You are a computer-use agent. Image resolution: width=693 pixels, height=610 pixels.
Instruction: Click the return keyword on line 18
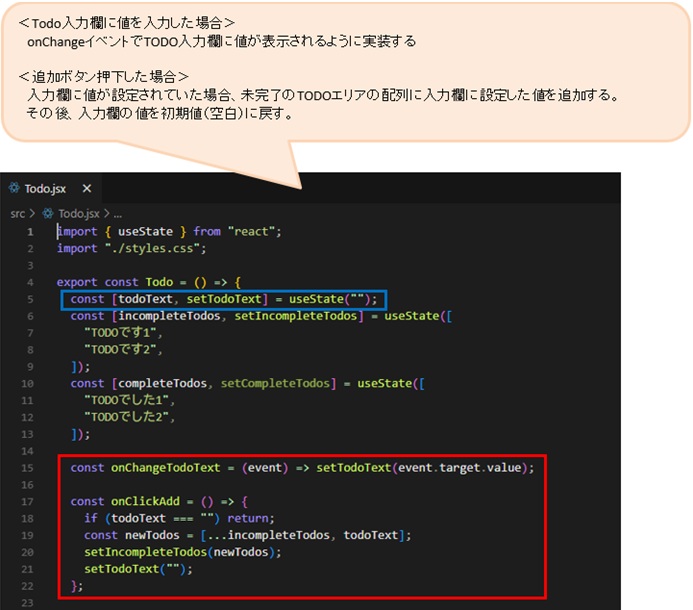tap(248, 518)
